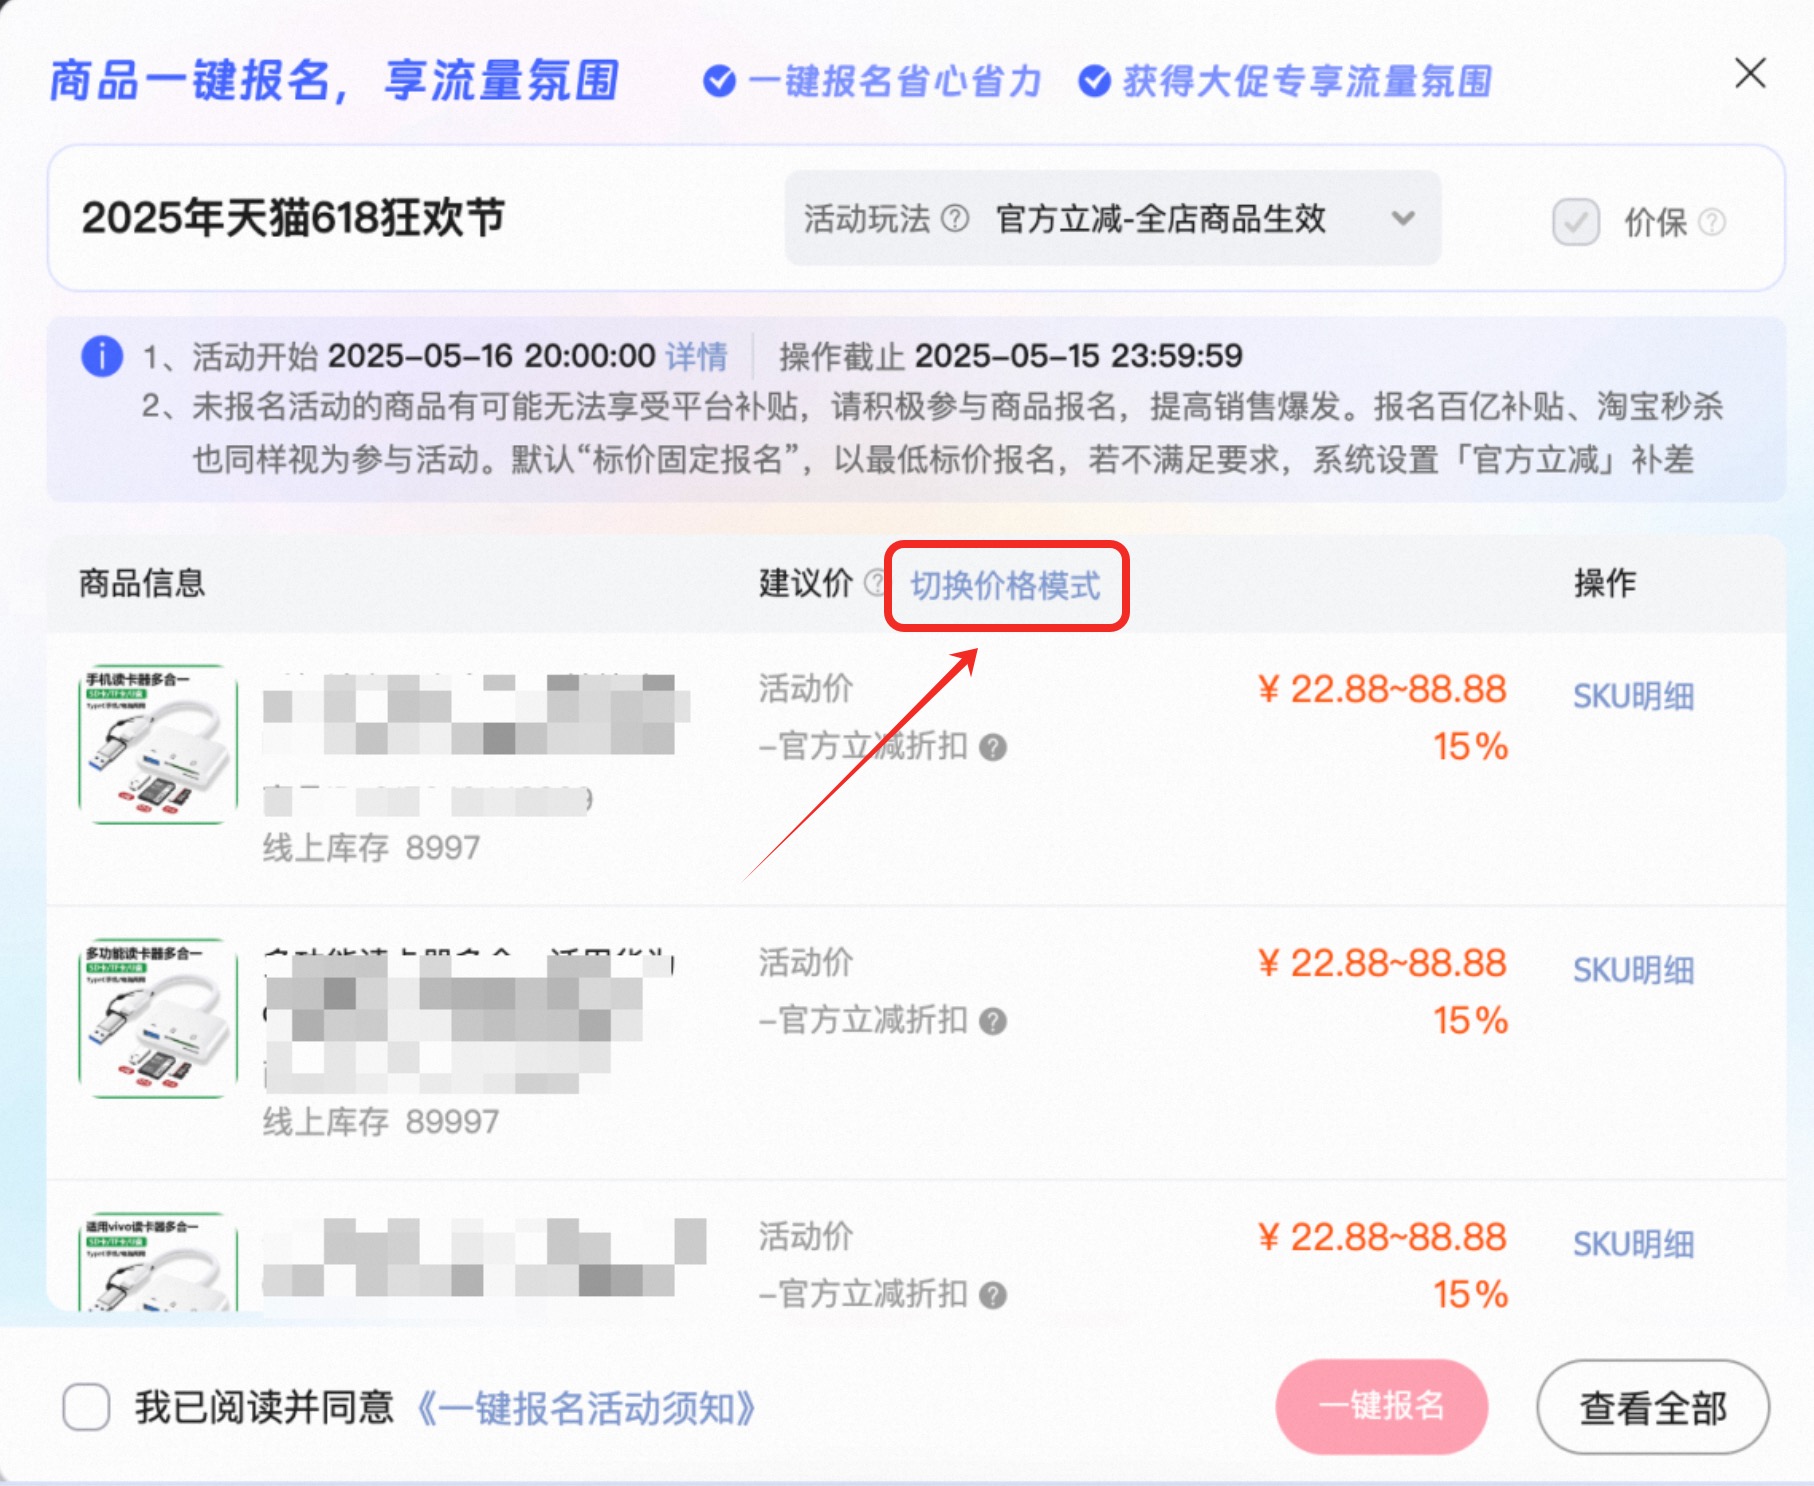The height and width of the screenshot is (1486, 1814).
Task: Open the 活动玩法 dropdown selector
Action: point(1112,218)
